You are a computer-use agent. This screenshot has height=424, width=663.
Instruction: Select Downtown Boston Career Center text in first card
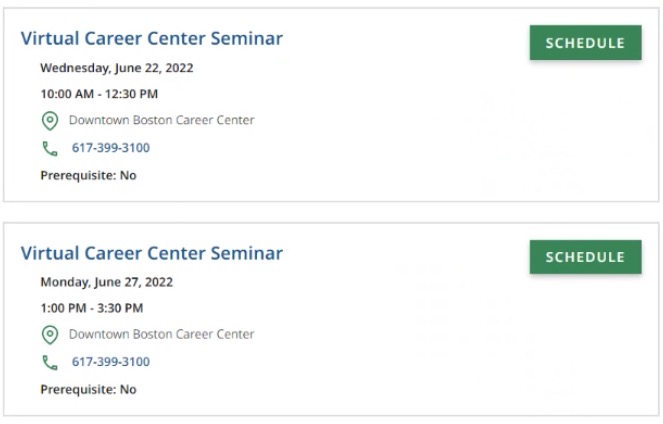[x=161, y=120]
